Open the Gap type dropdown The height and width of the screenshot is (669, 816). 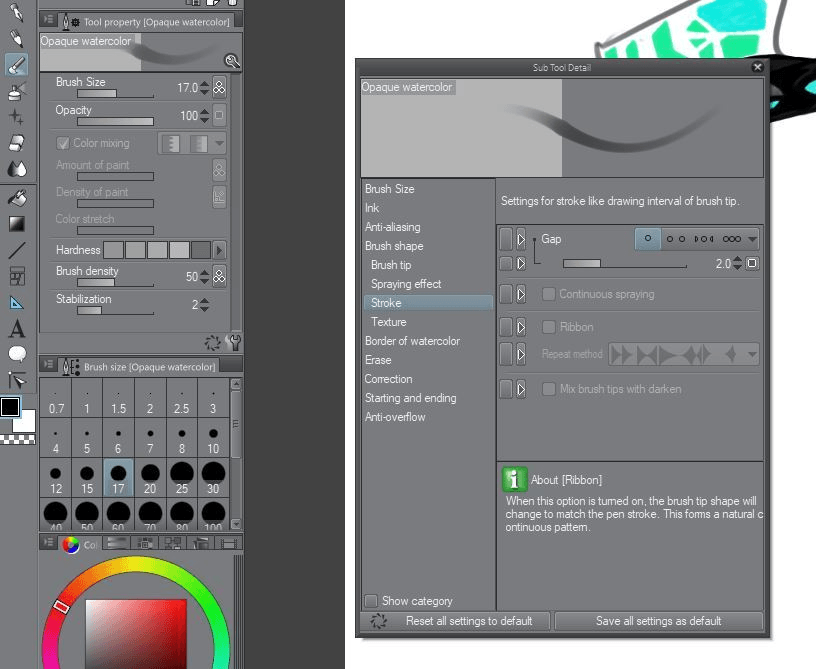[752, 239]
